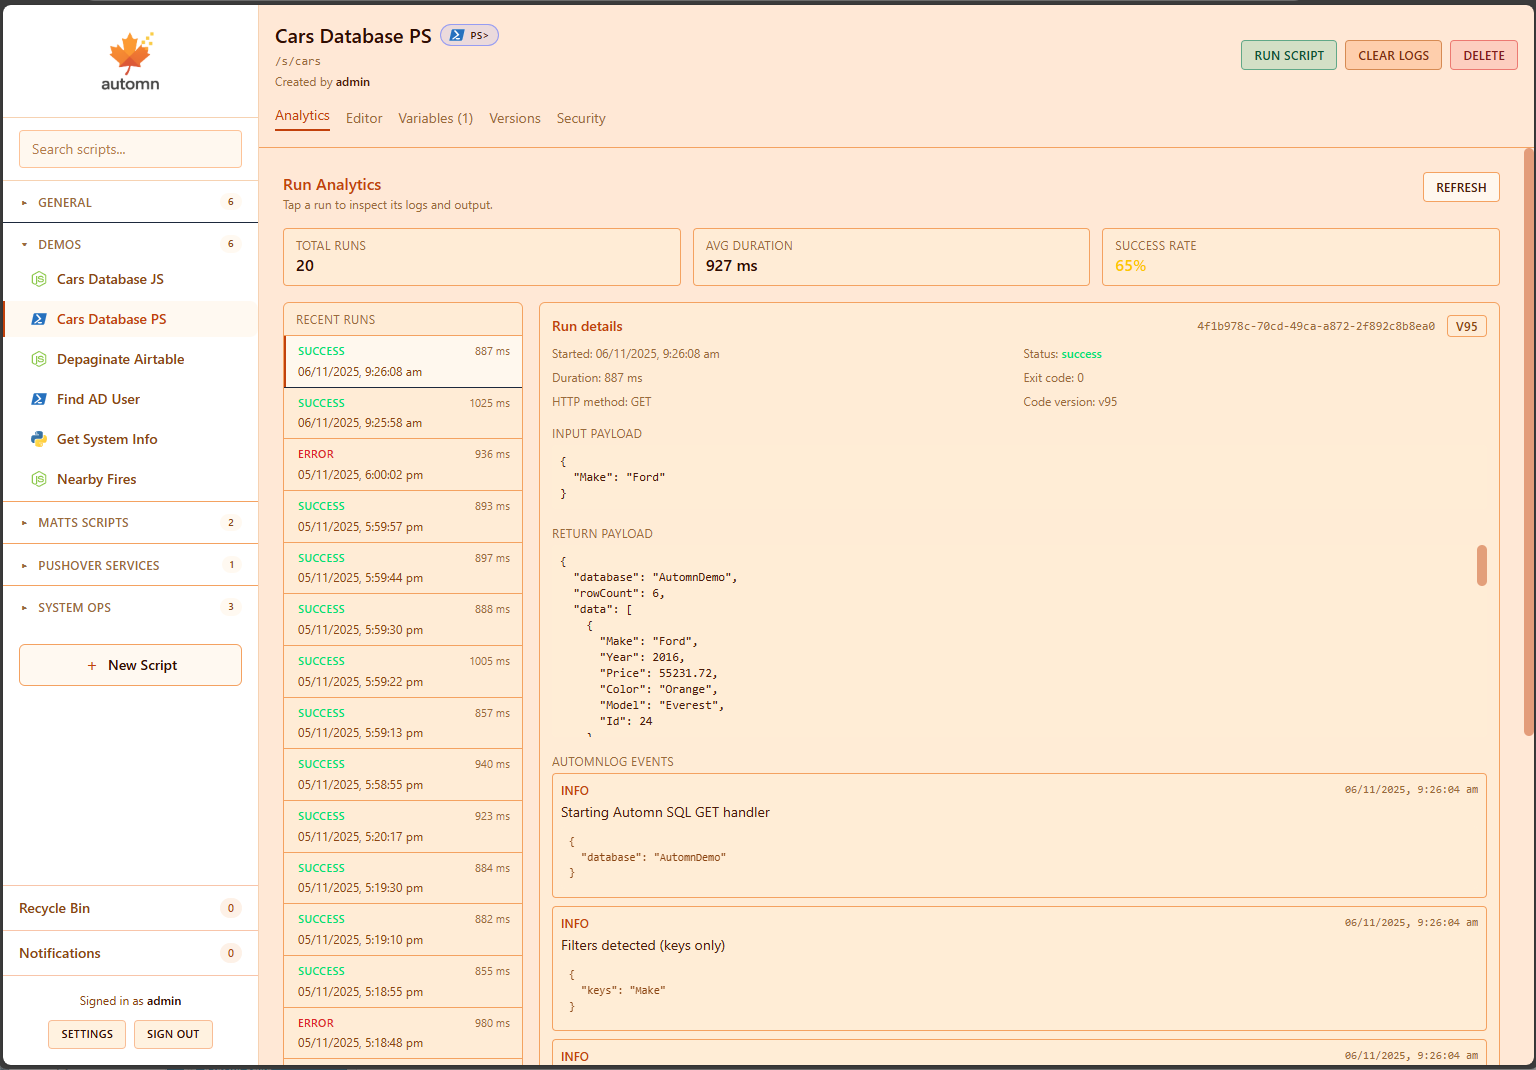Click the CLEAR LOGS button
The image size is (1536, 1070).
point(1393,55)
